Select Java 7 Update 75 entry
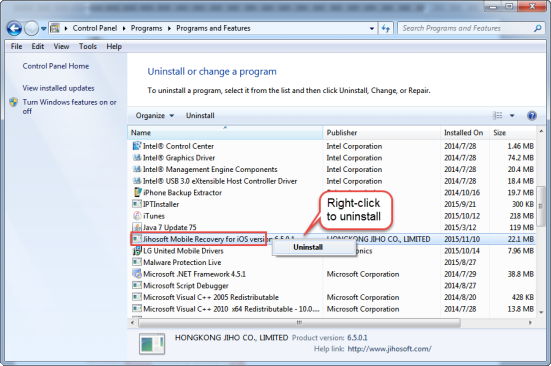551x366 pixels. pyautogui.click(x=169, y=227)
